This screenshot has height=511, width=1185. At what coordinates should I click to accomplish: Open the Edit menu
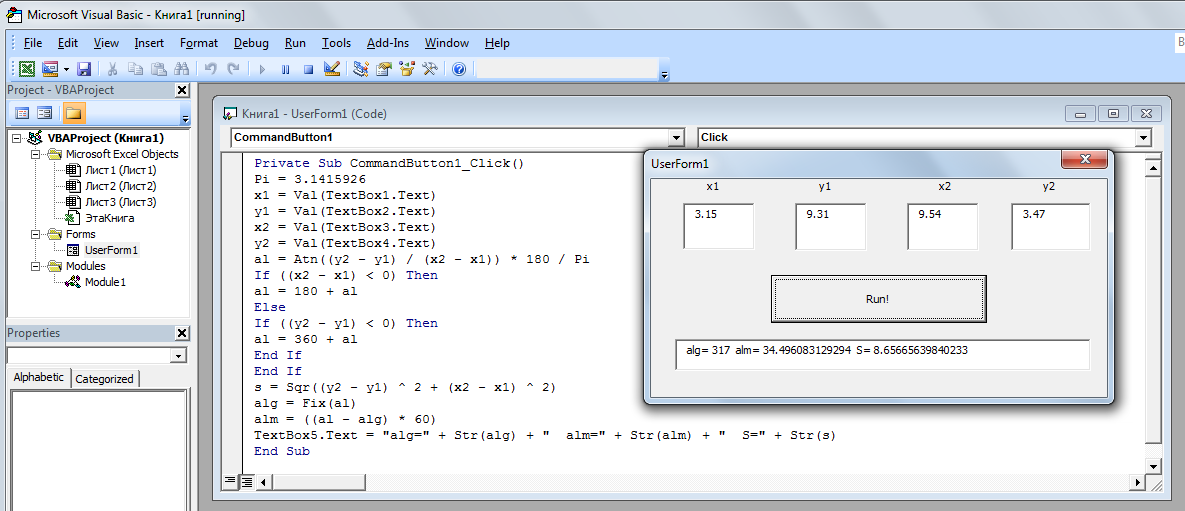point(68,43)
